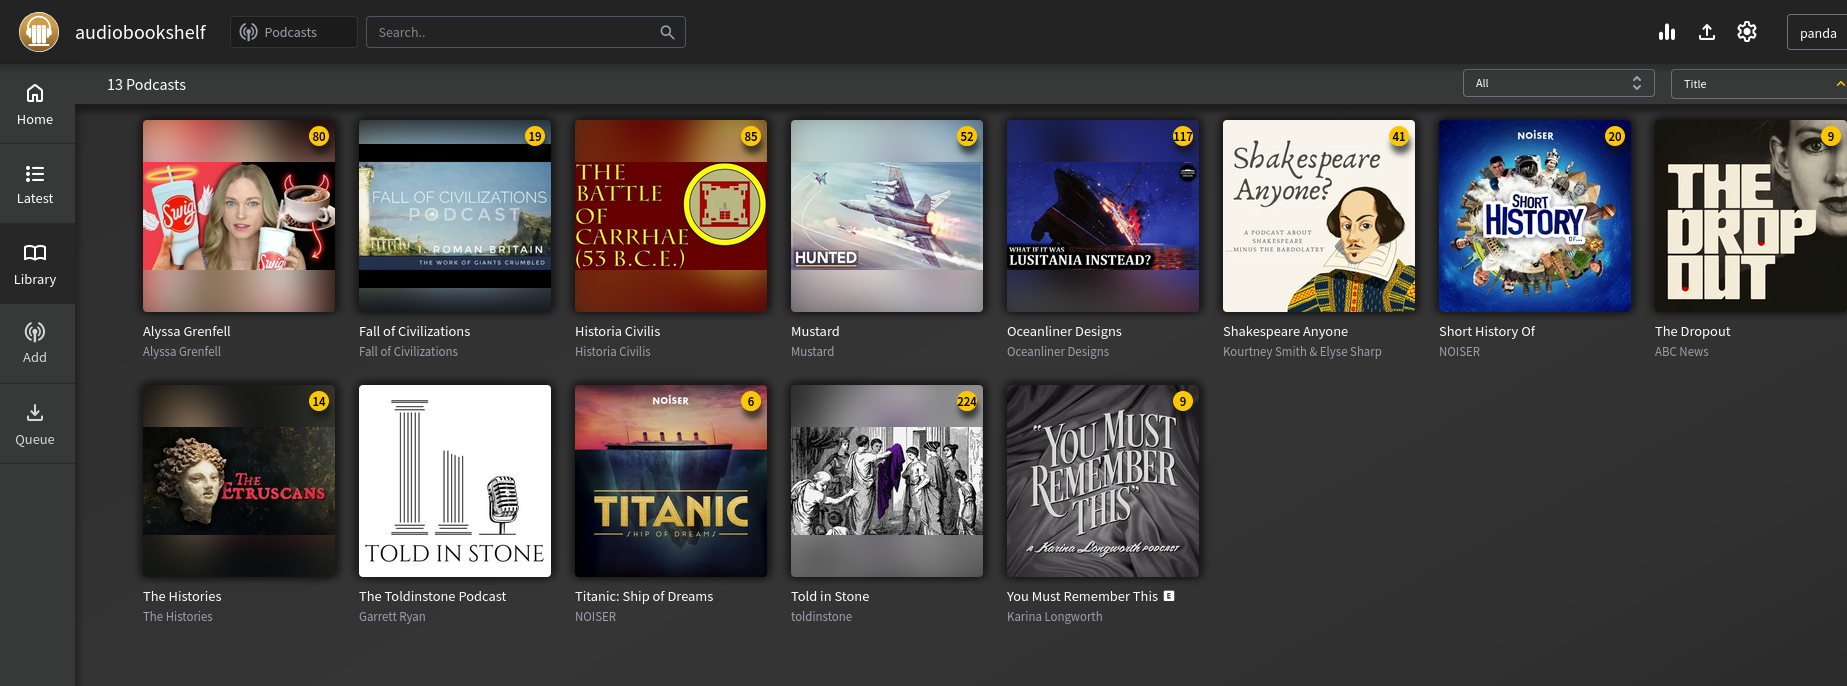Click episode count badge 14
Image resolution: width=1847 pixels, height=686 pixels.
[319, 401]
